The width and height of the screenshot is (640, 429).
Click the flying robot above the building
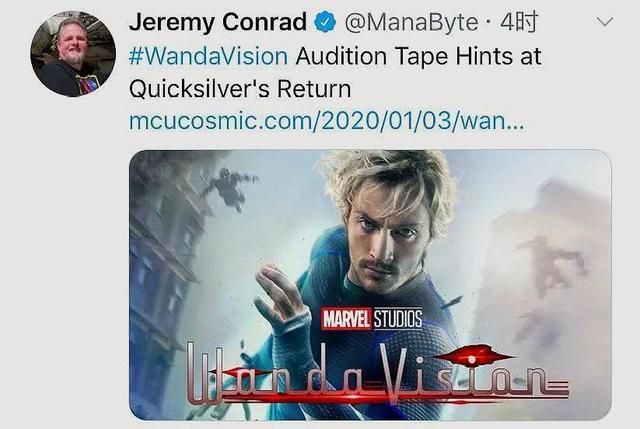click(x=227, y=188)
